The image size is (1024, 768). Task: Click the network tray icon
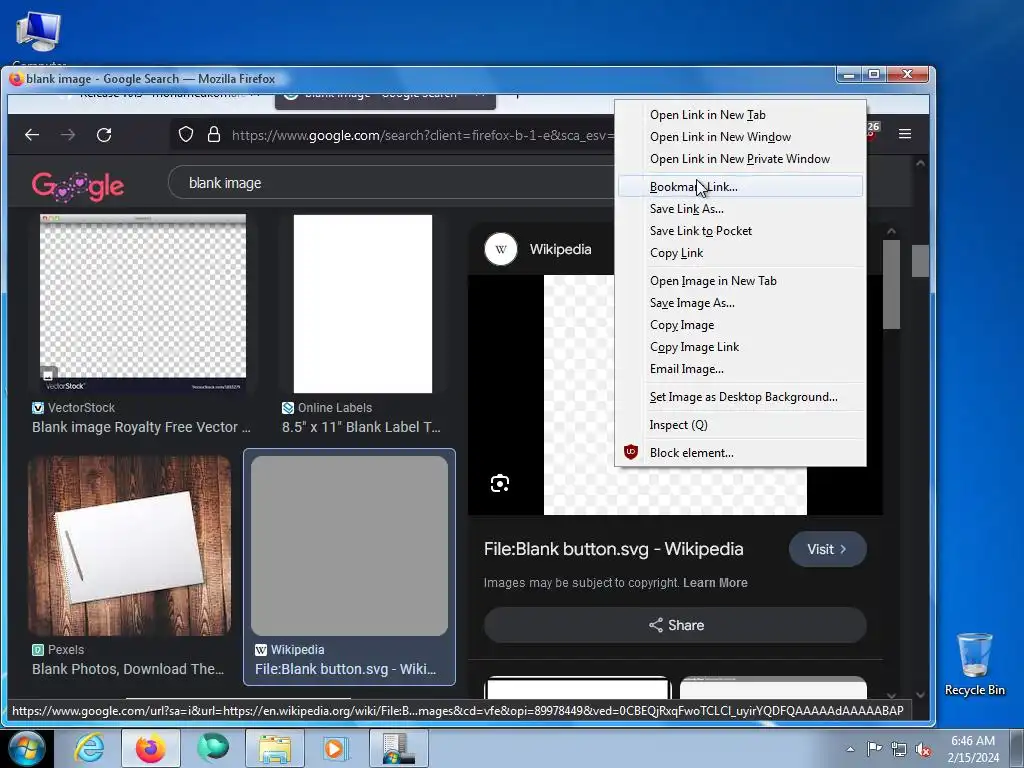pyautogui.click(x=899, y=749)
